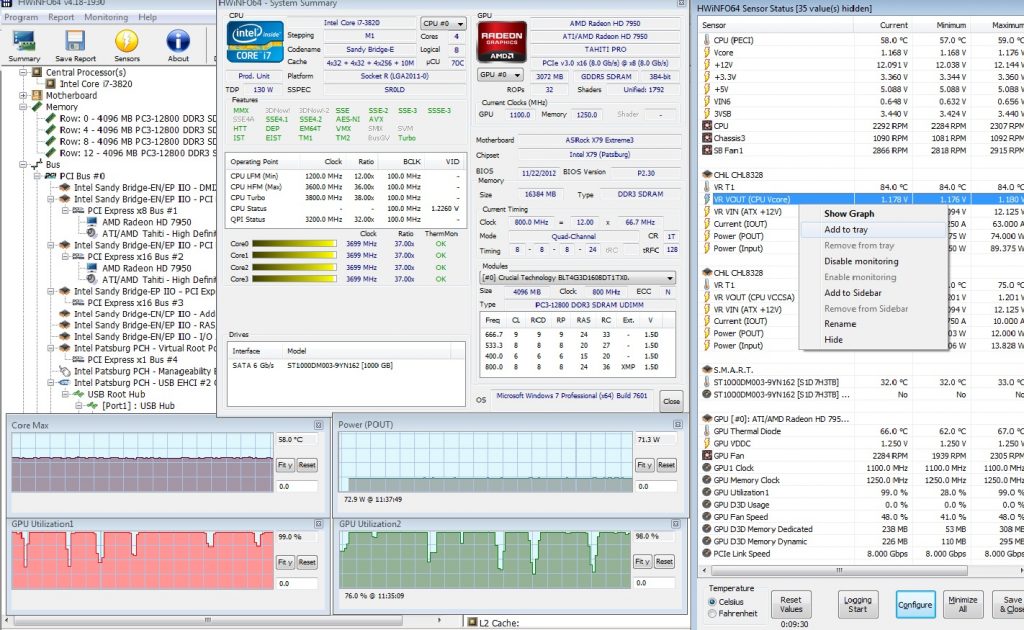The width and height of the screenshot is (1024, 630).
Task: Click the Power (POUT) minimum value field
Action: tap(656, 486)
